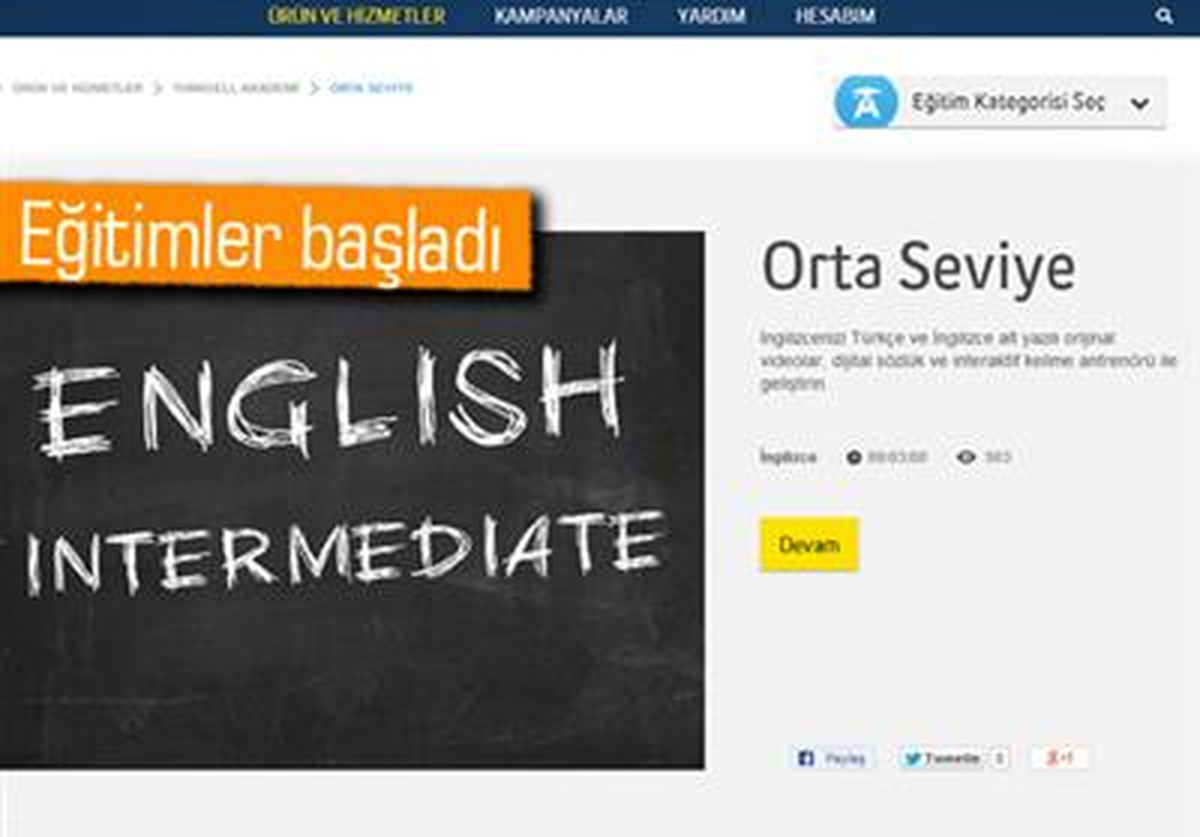The width and height of the screenshot is (1200, 837).
Task: Open the KAMPANYALAR menu
Action: click(561, 16)
